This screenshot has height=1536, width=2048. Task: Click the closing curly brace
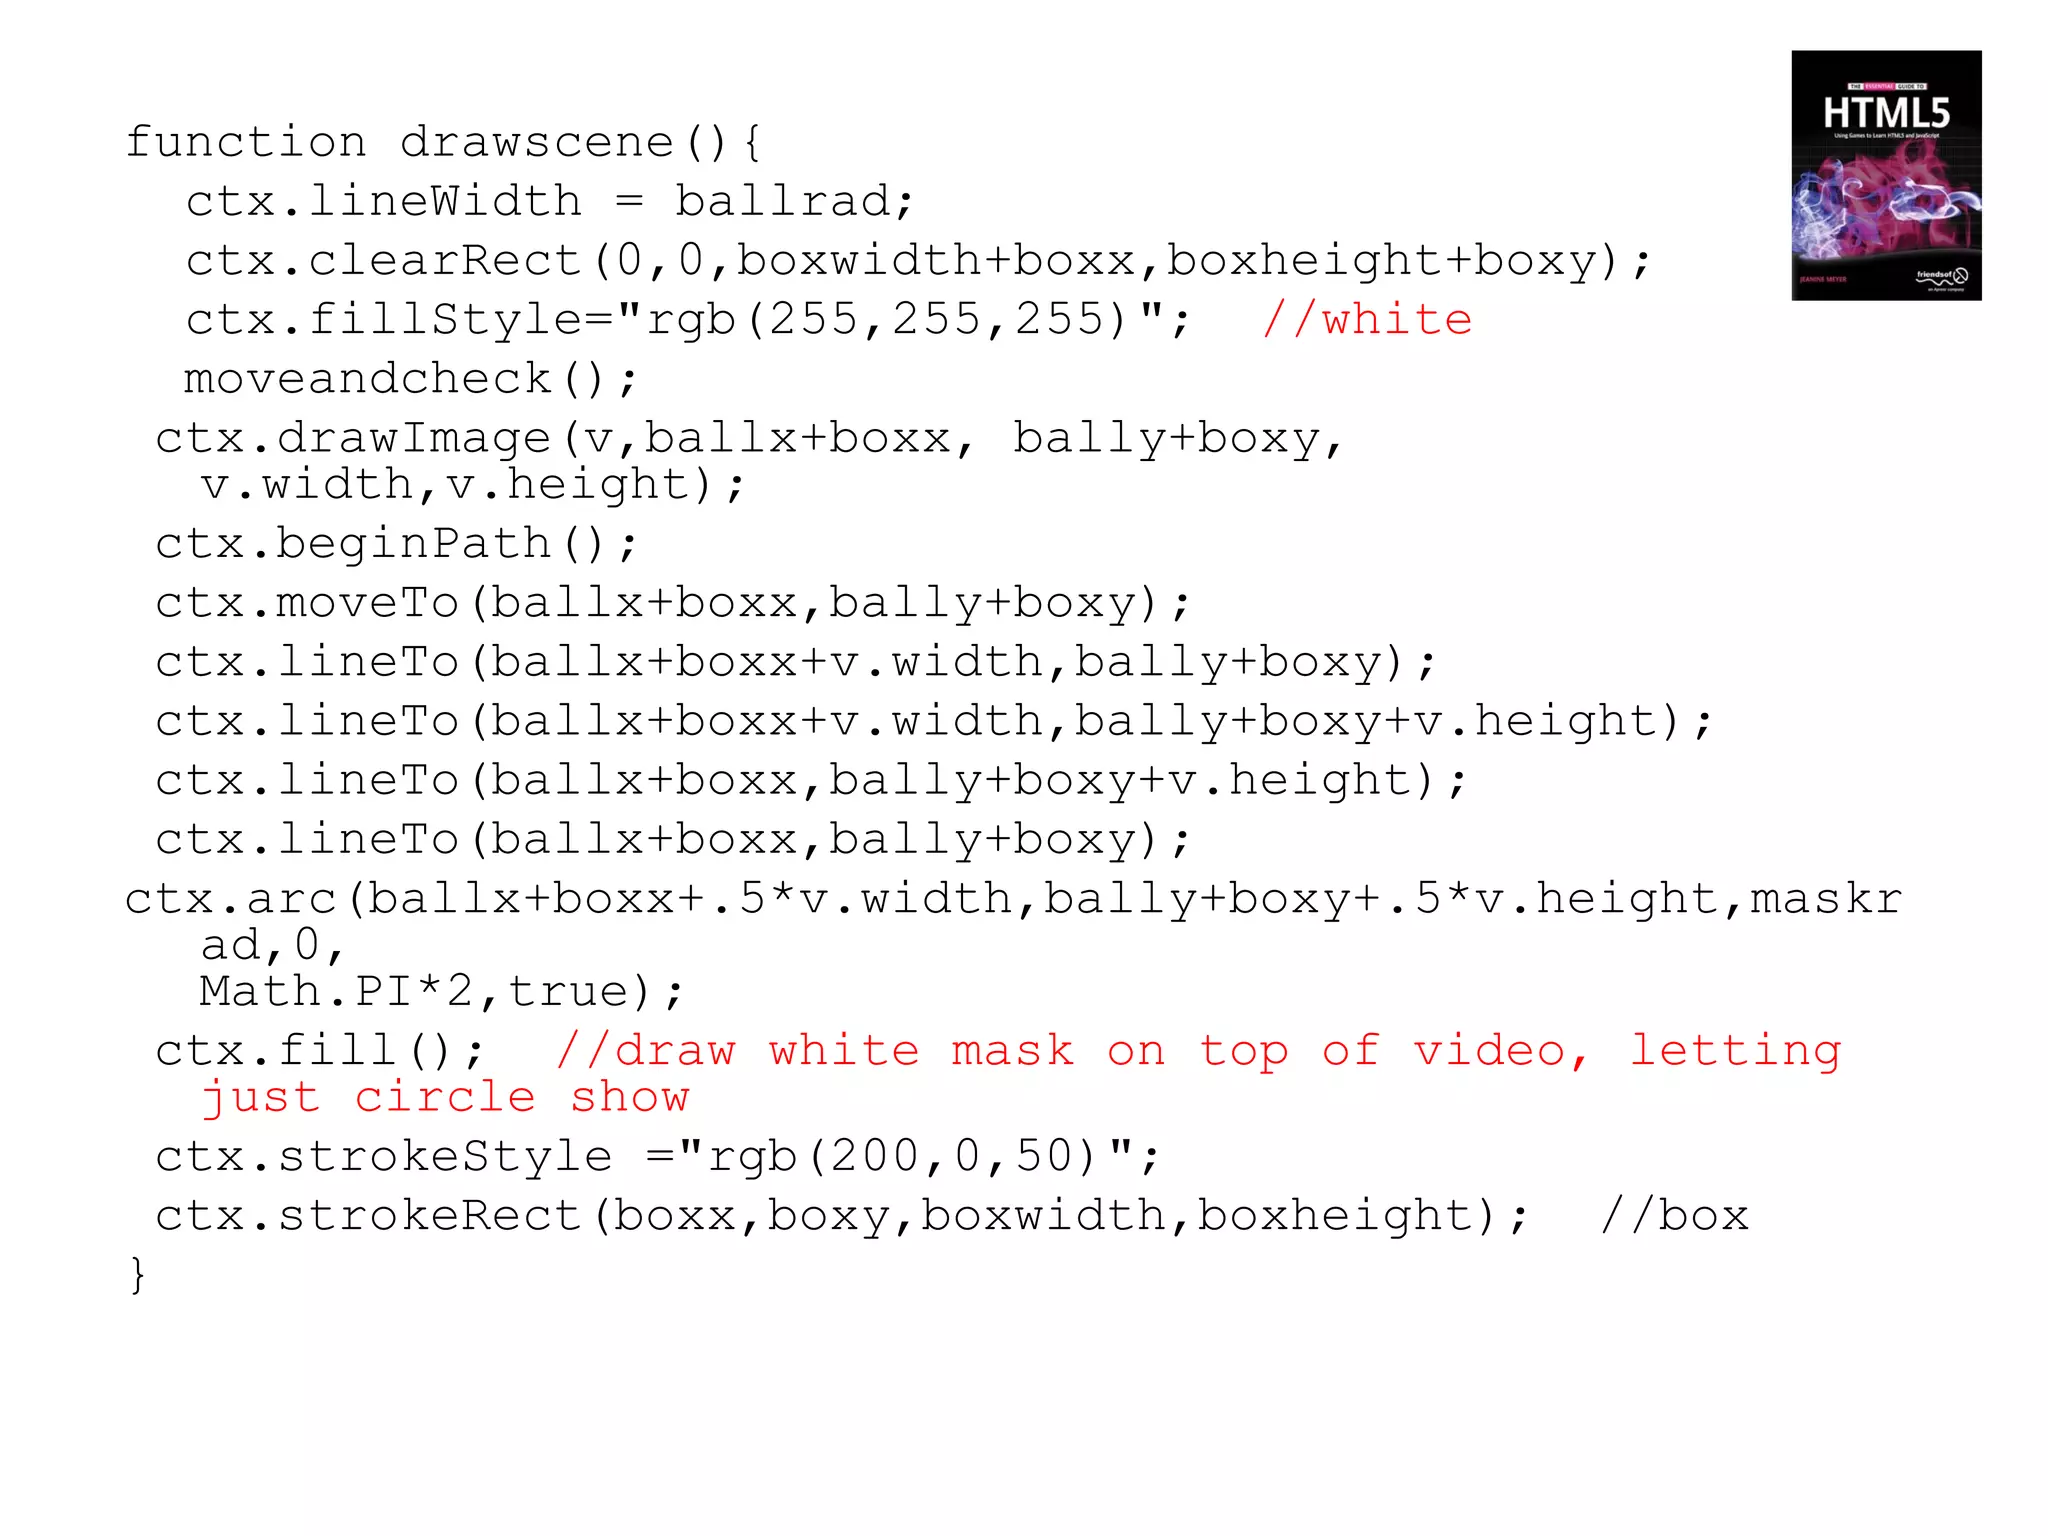tap(137, 1275)
